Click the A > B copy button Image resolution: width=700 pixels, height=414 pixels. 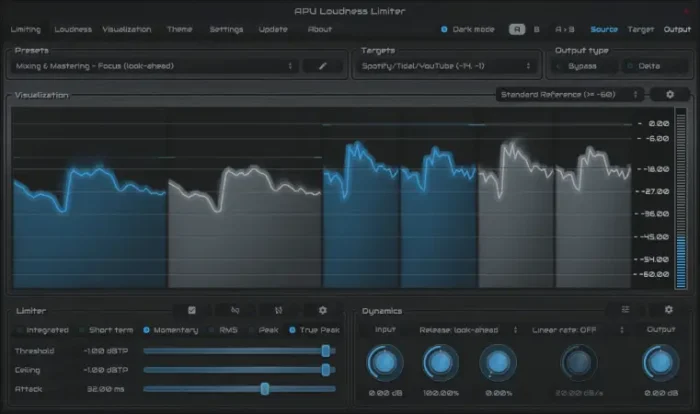tap(563, 29)
